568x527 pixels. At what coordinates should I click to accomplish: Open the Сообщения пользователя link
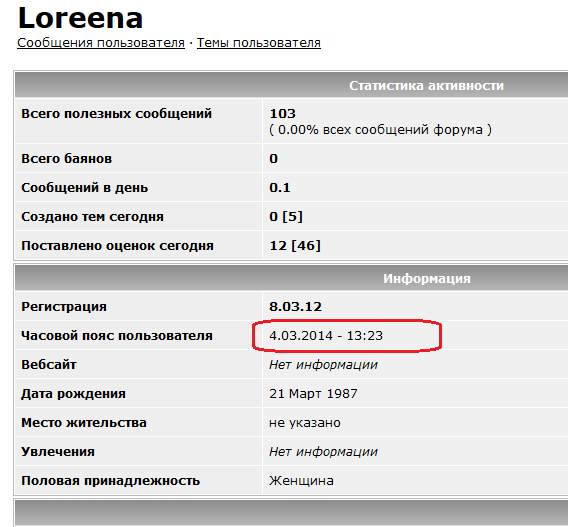click(x=101, y=43)
